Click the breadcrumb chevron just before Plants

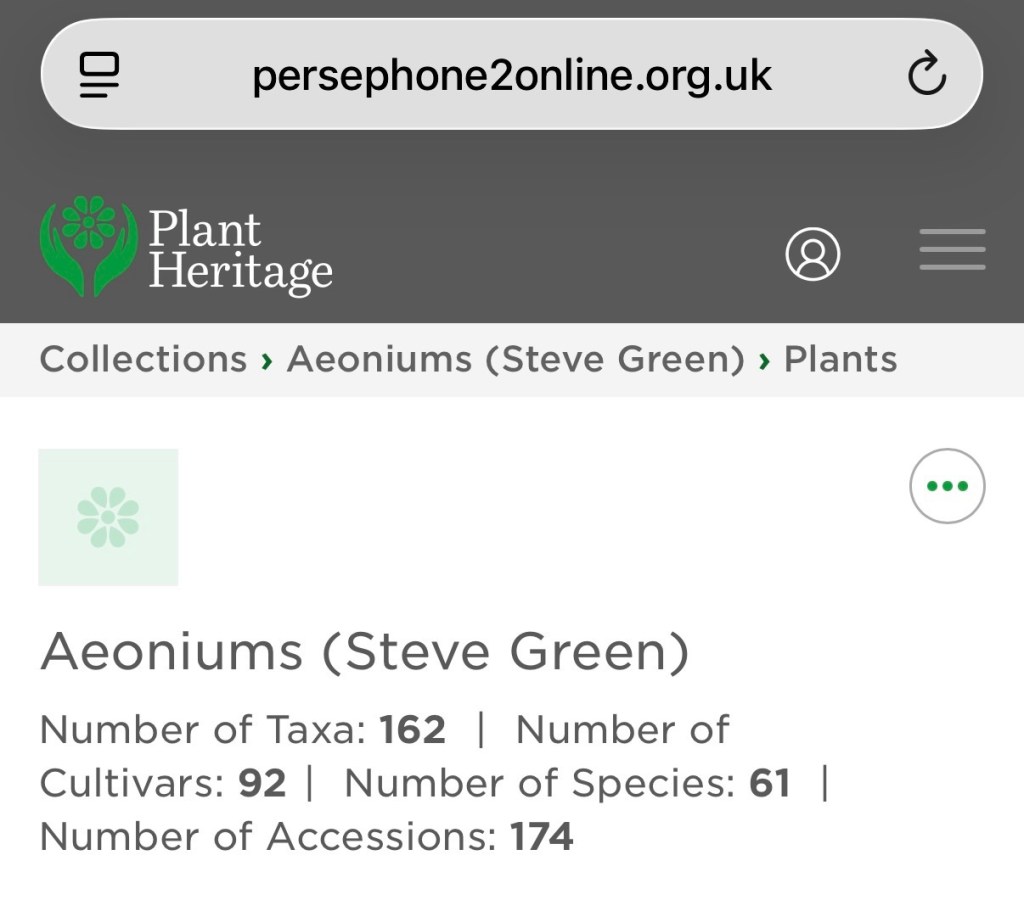(x=764, y=360)
